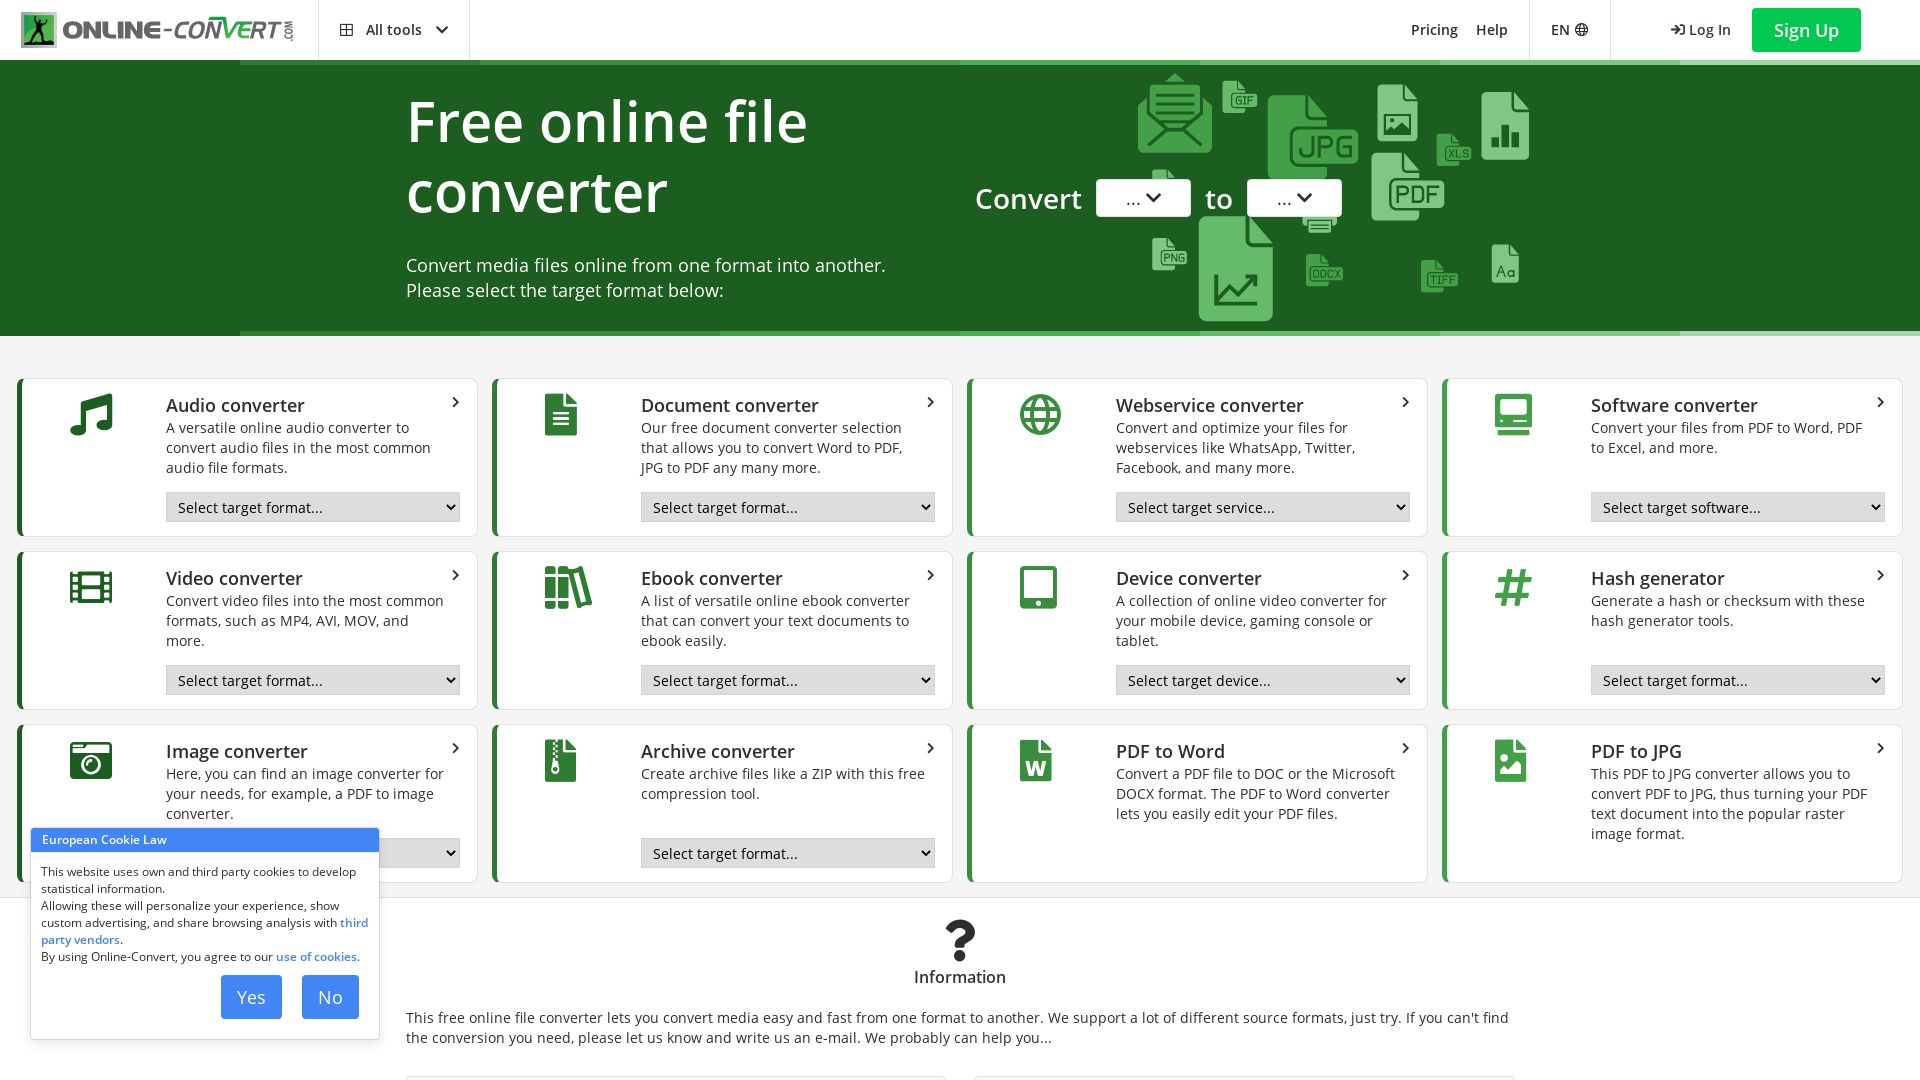
Task: Click the Image converter camera icon
Action: pos(91,760)
